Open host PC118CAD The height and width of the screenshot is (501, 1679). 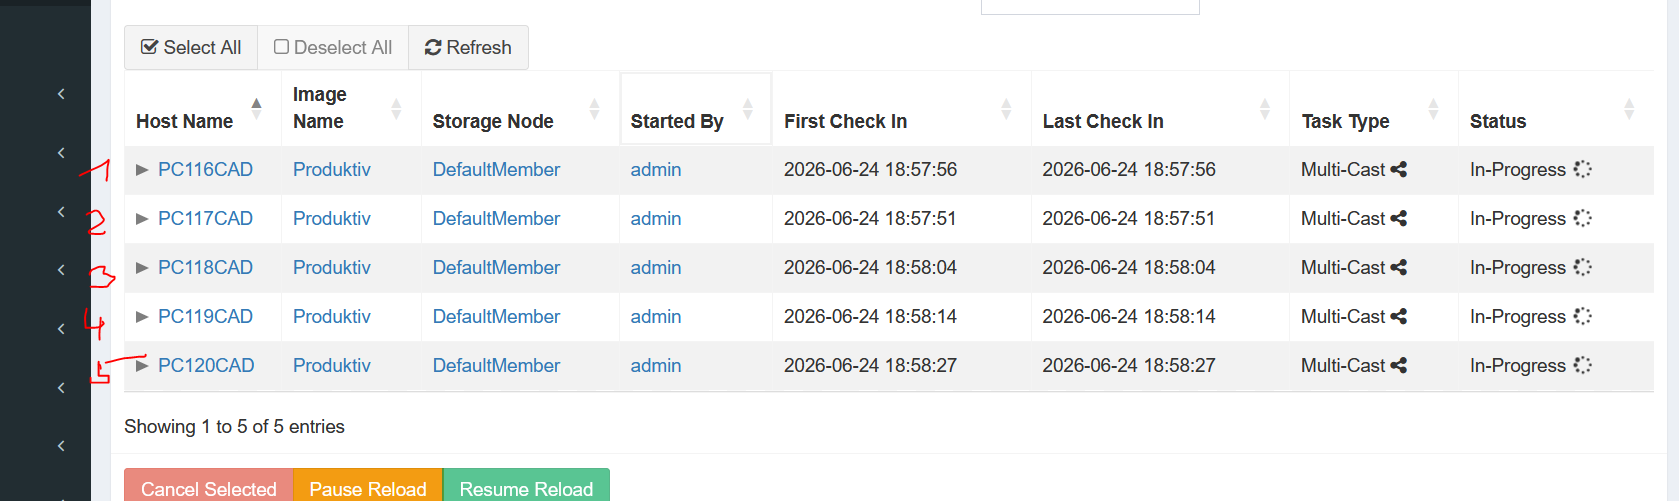pos(205,268)
